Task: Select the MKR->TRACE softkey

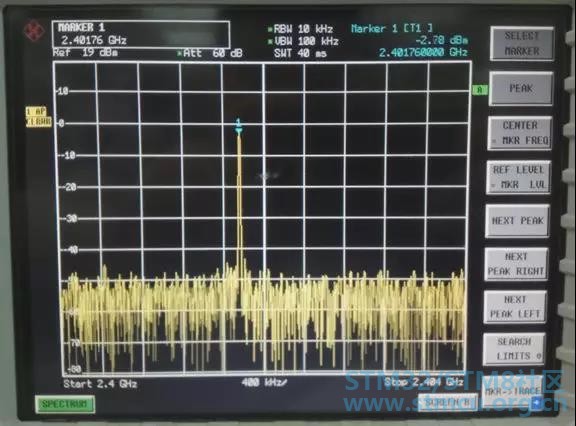Action: (513, 391)
